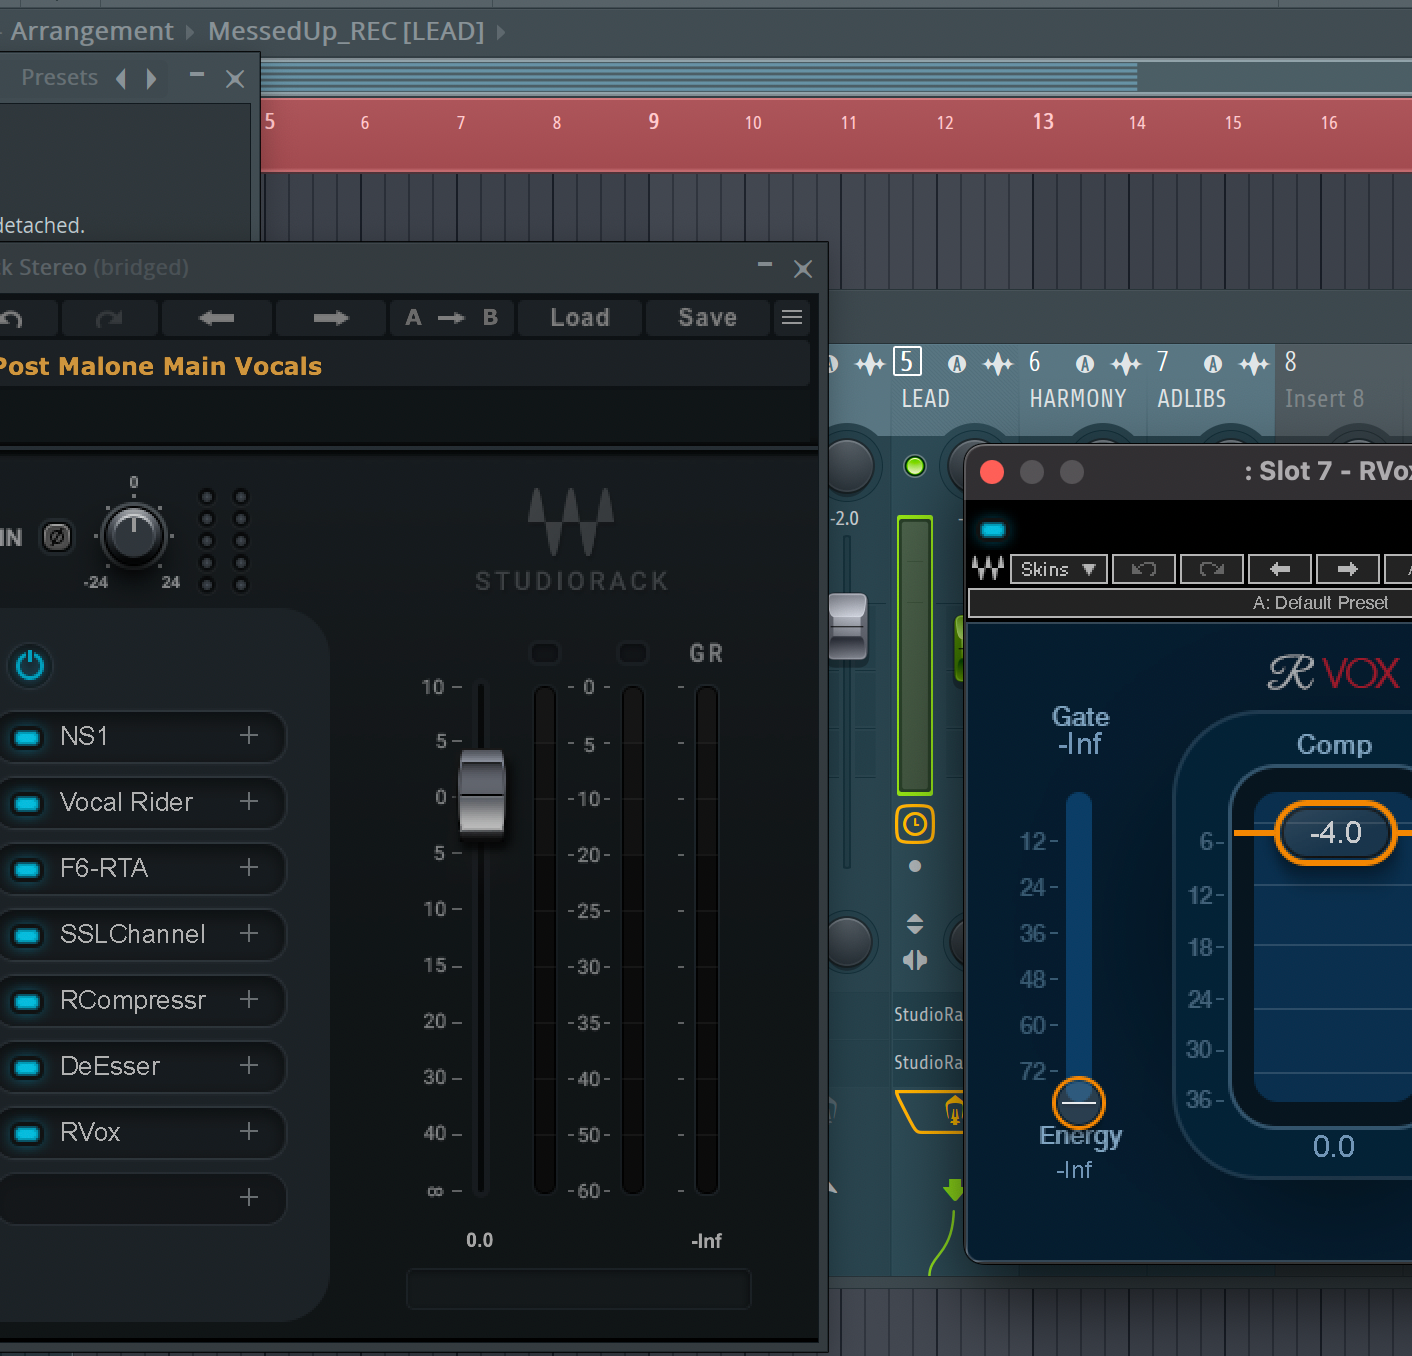The width and height of the screenshot is (1412, 1356).
Task: Disable the DeEsser plugin indicator
Action: (27, 1067)
